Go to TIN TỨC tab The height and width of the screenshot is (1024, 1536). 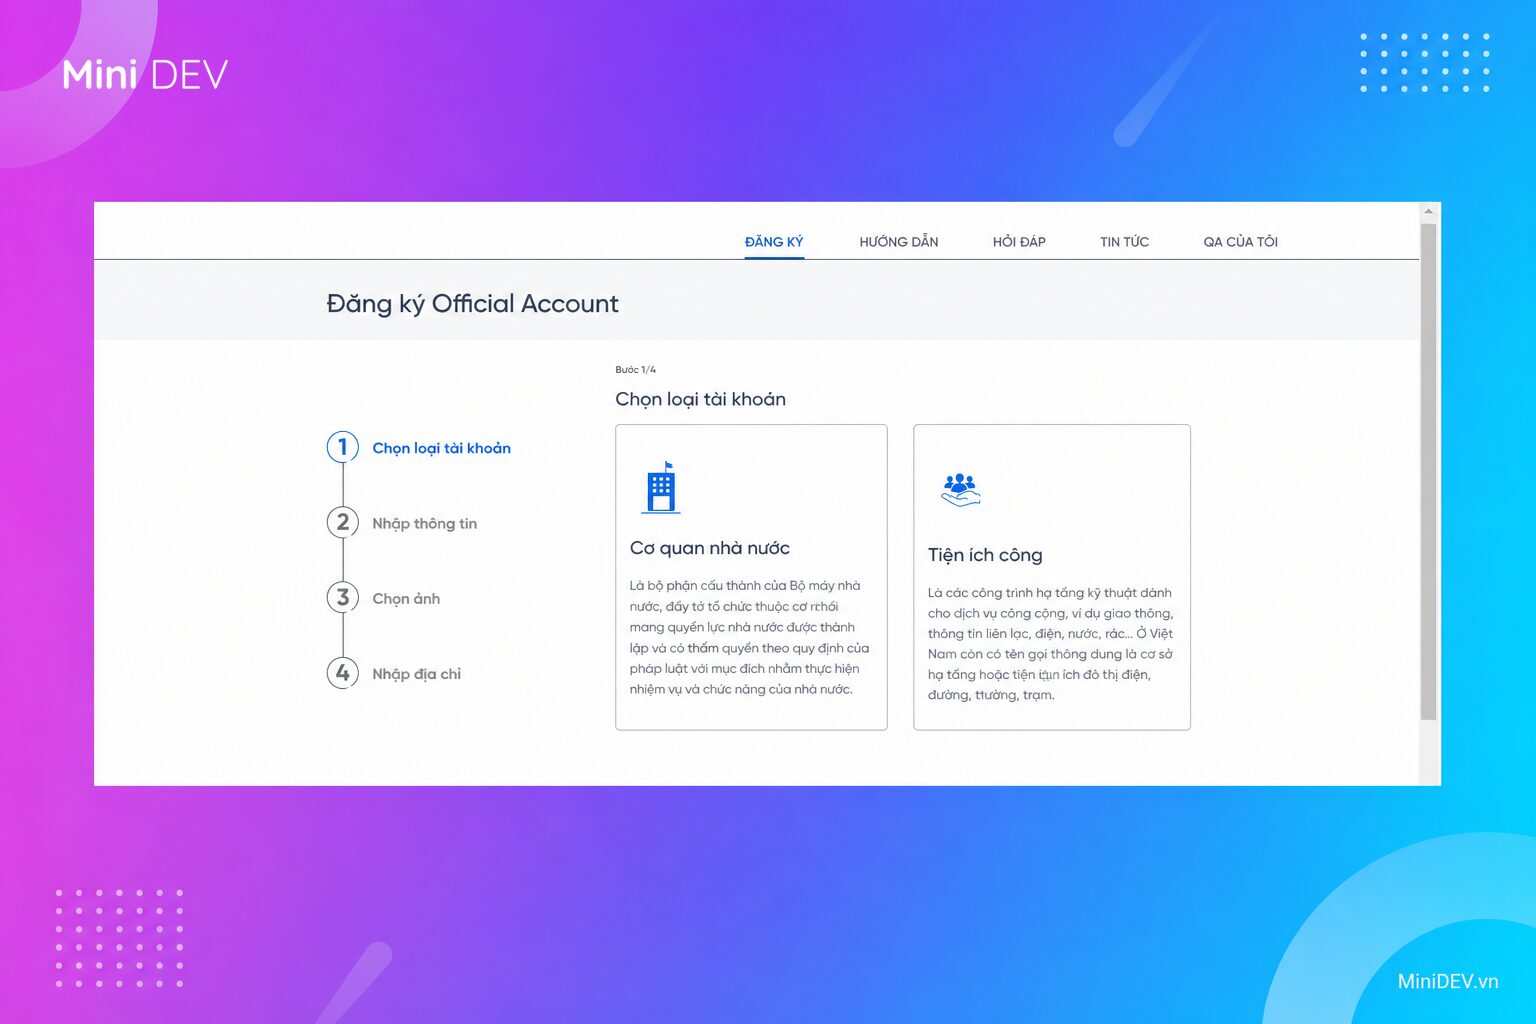click(1124, 242)
